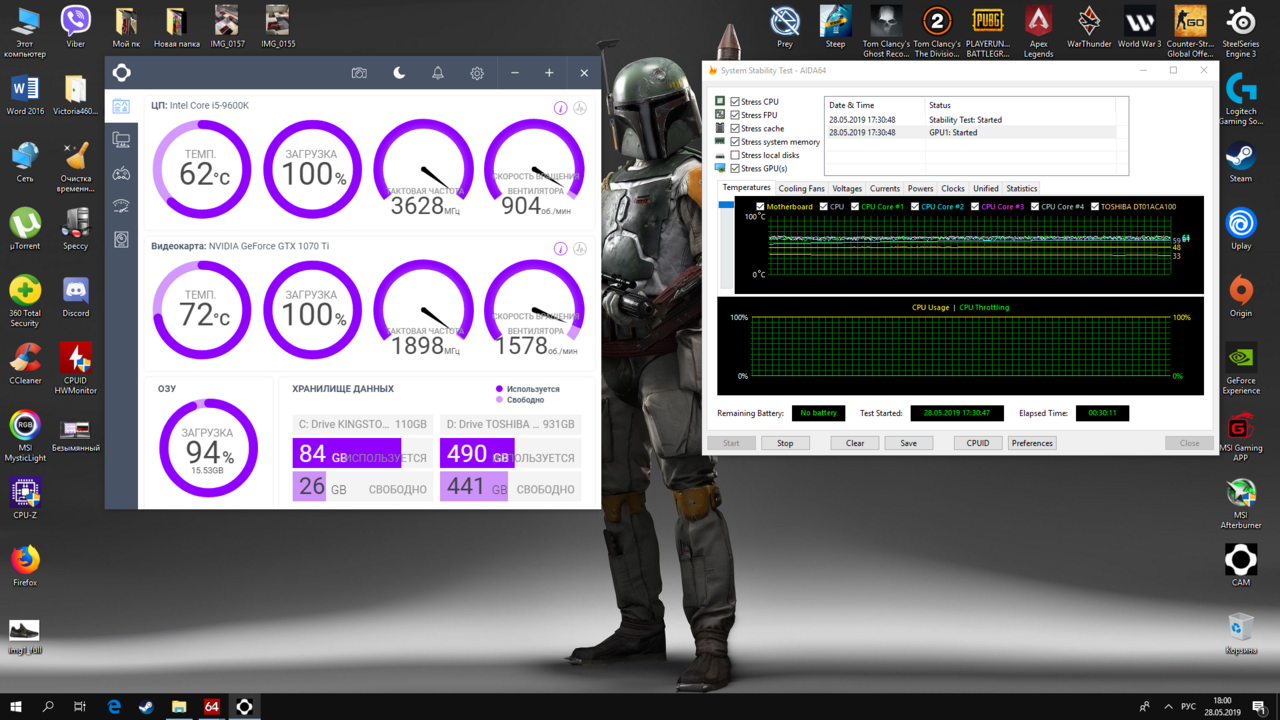Select the MSI MysticLight desktop icon

[25, 435]
